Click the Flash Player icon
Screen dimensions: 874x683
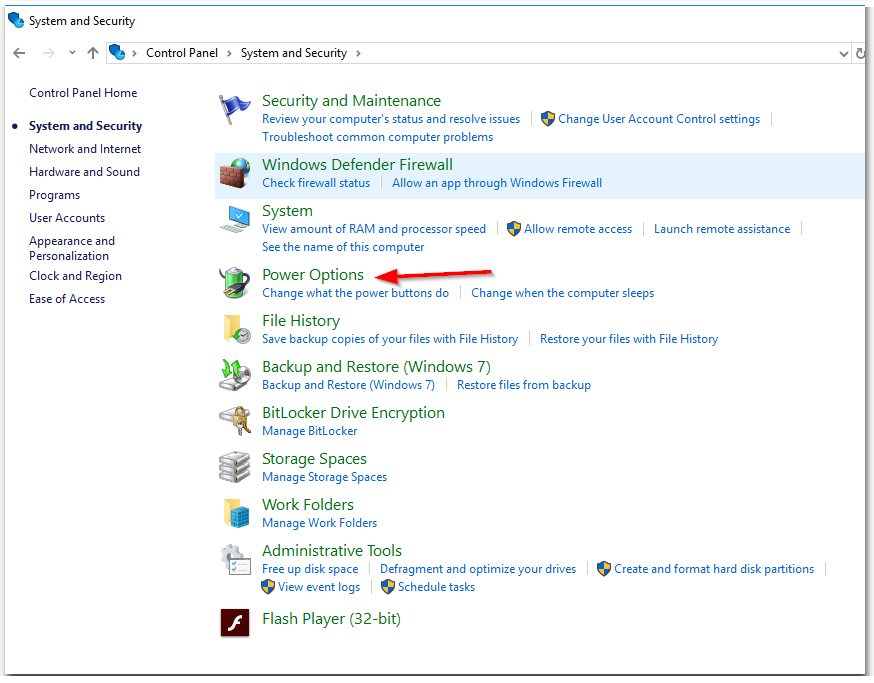tap(235, 622)
